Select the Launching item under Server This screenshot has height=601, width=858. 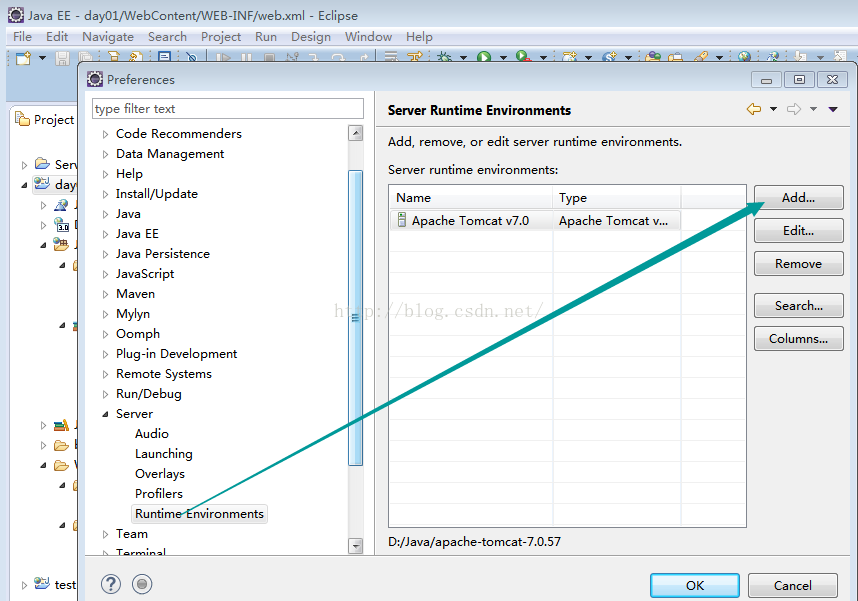[164, 454]
